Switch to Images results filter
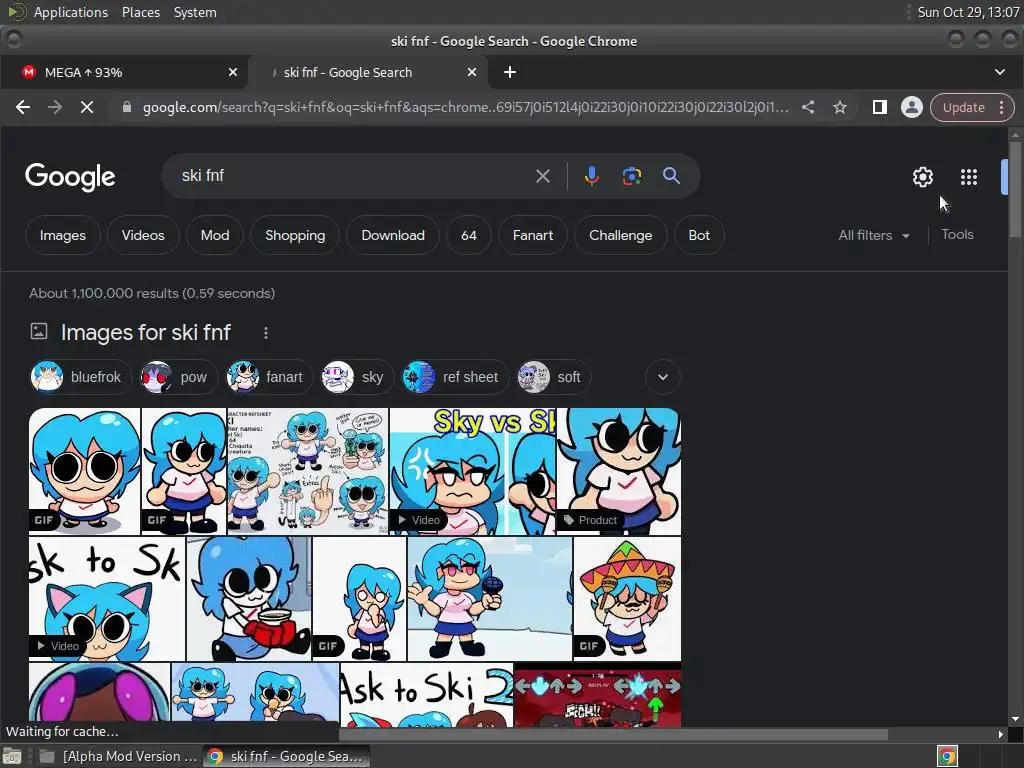The width and height of the screenshot is (1024, 768). pyautogui.click(x=63, y=235)
